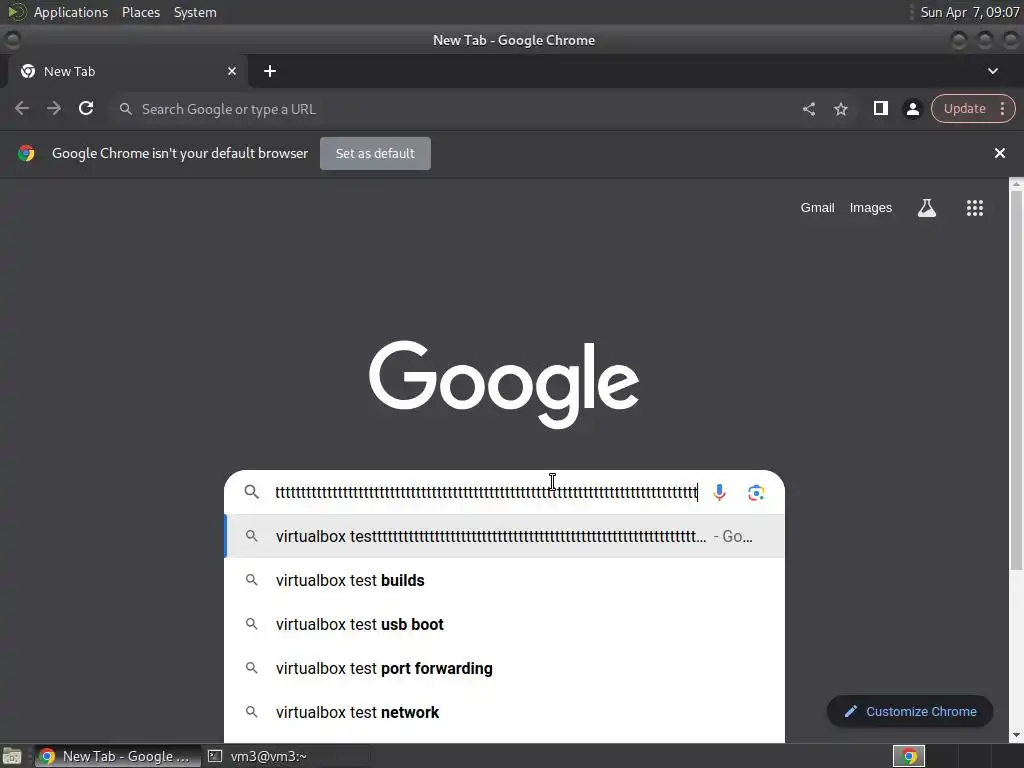
Task: Select first suggestion virtualbox testtttt
Action: (x=505, y=536)
